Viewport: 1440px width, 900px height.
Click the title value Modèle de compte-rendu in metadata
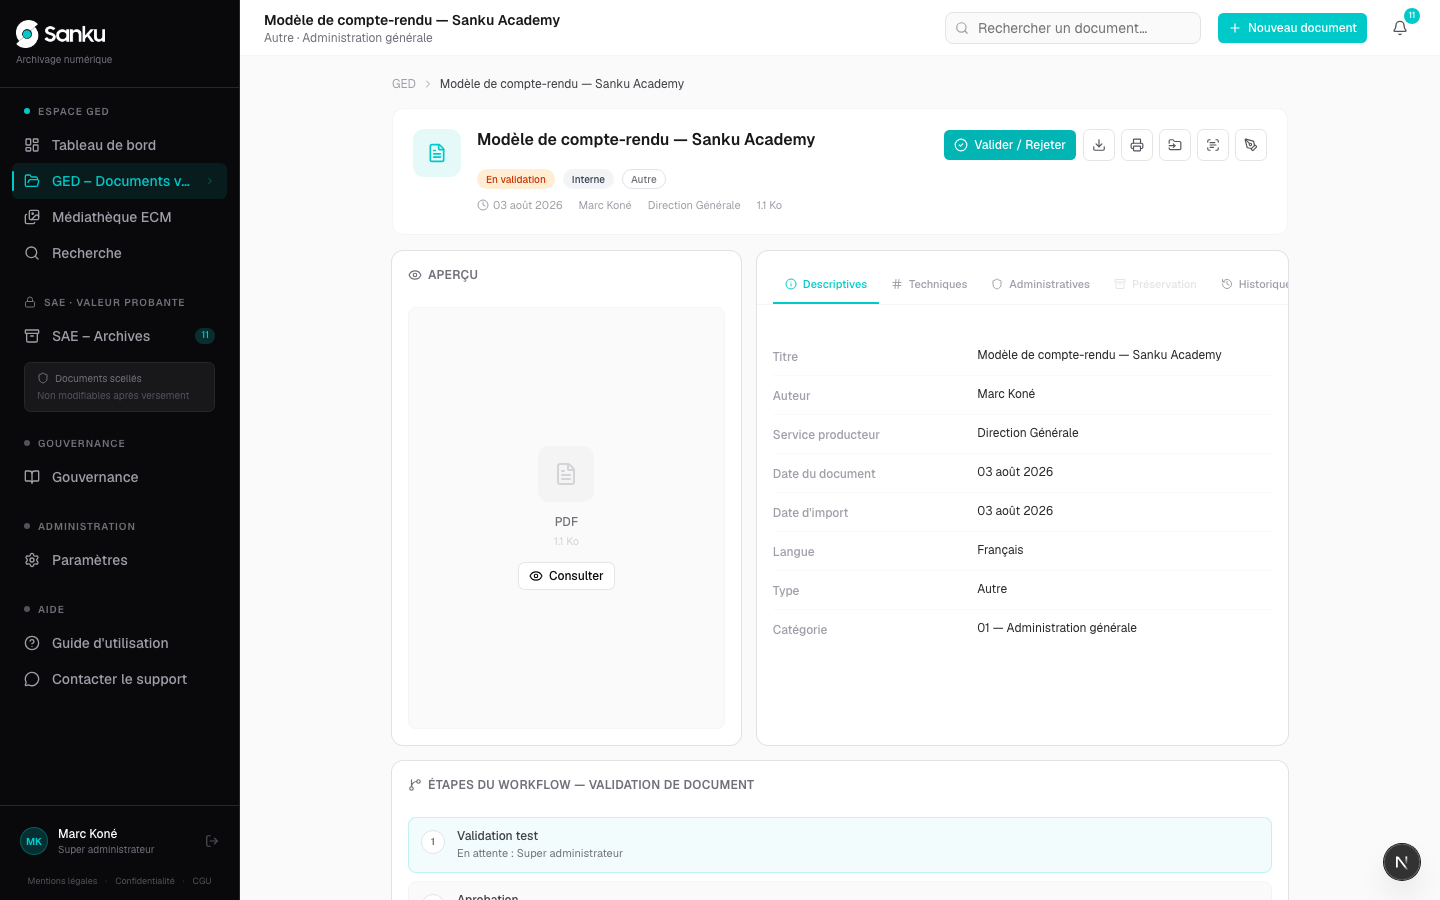coord(1099,355)
